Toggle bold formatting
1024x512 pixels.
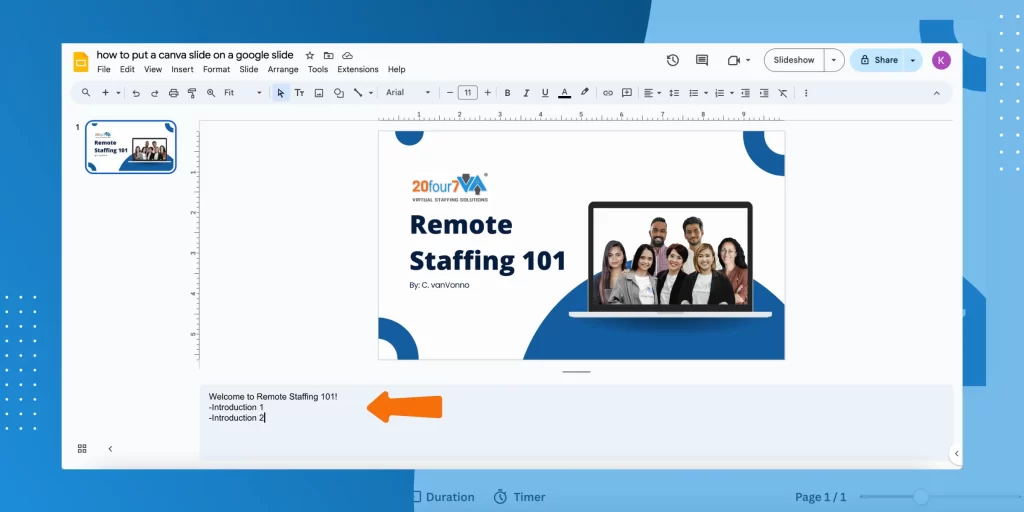pos(507,93)
